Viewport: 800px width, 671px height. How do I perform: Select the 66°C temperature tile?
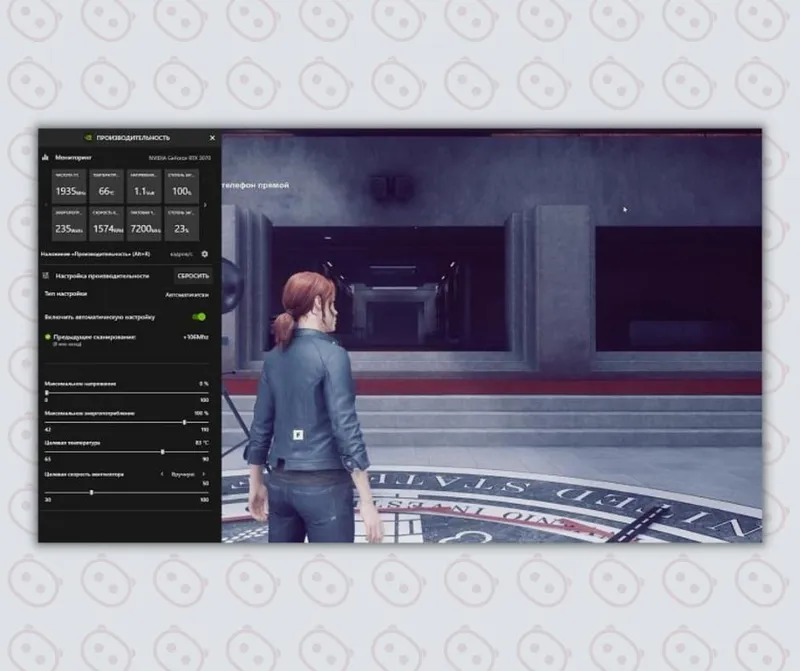[x=107, y=186]
